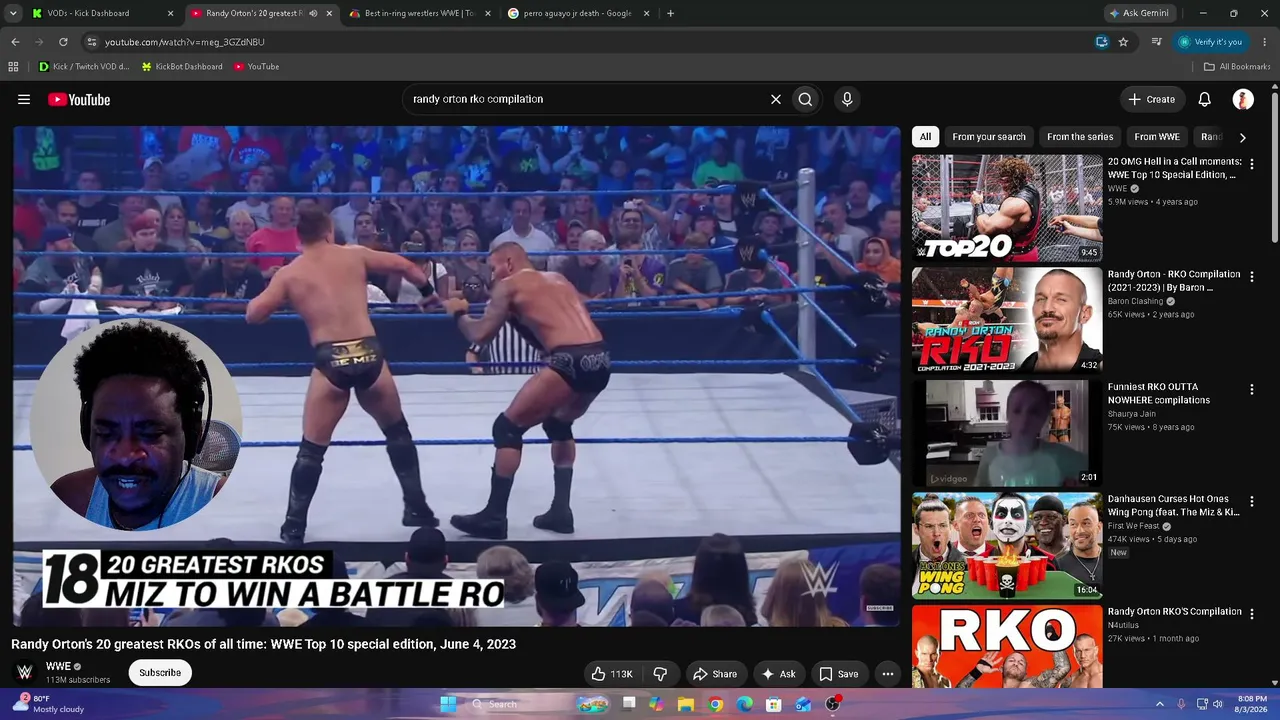Image resolution: width=1280 pixels, height=720 pixels.
Task: Reload the YouTube page
Action: (x=63, y=42)
